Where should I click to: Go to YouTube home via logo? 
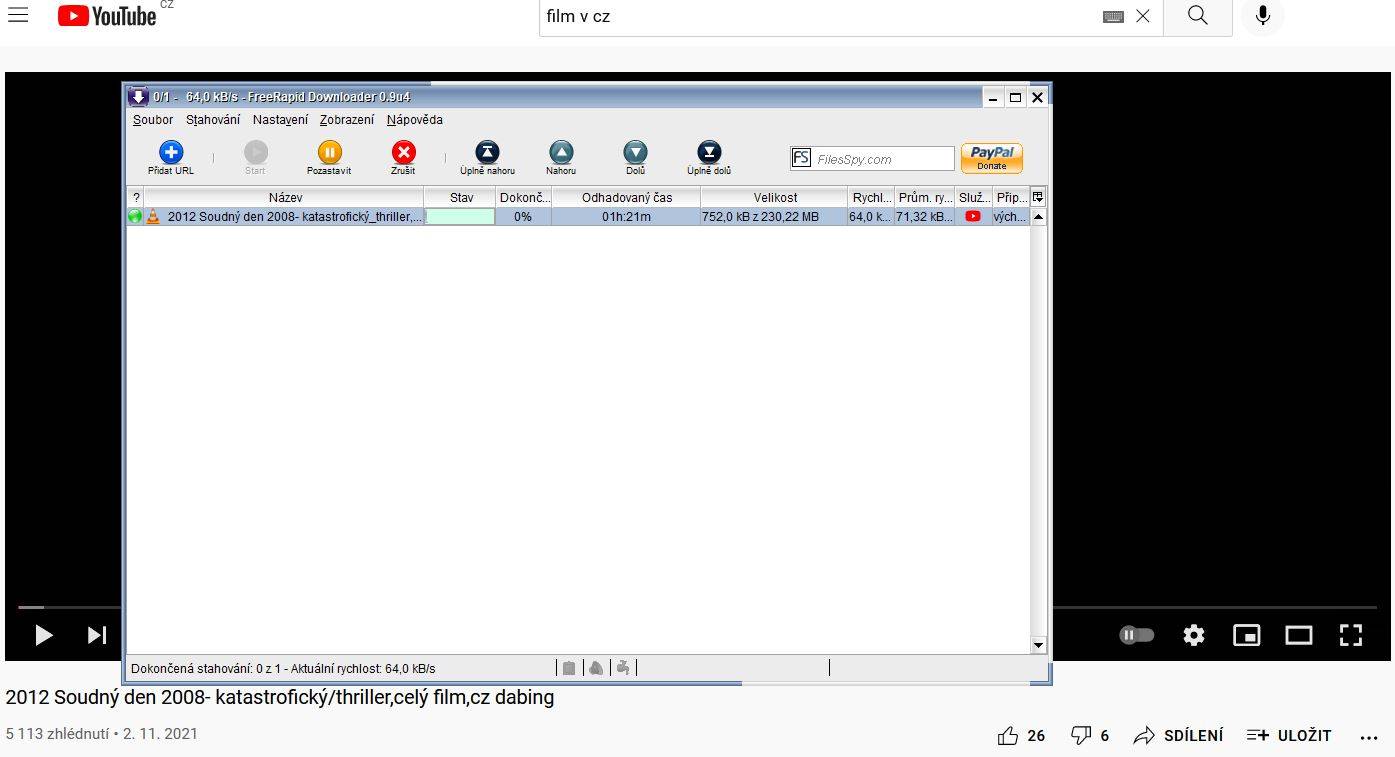pyautogui.click(x=107, y=16)
